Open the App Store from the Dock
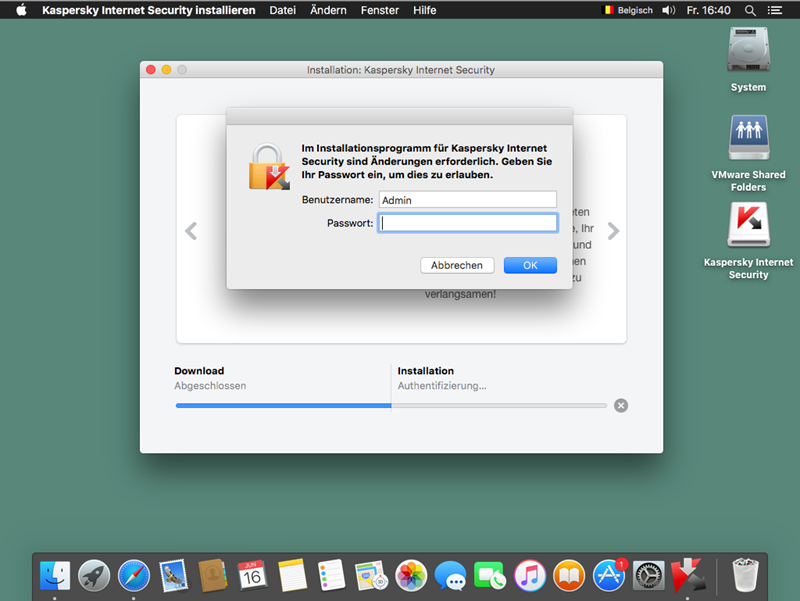The image size is (800, 601). click(x=609, y=575)
